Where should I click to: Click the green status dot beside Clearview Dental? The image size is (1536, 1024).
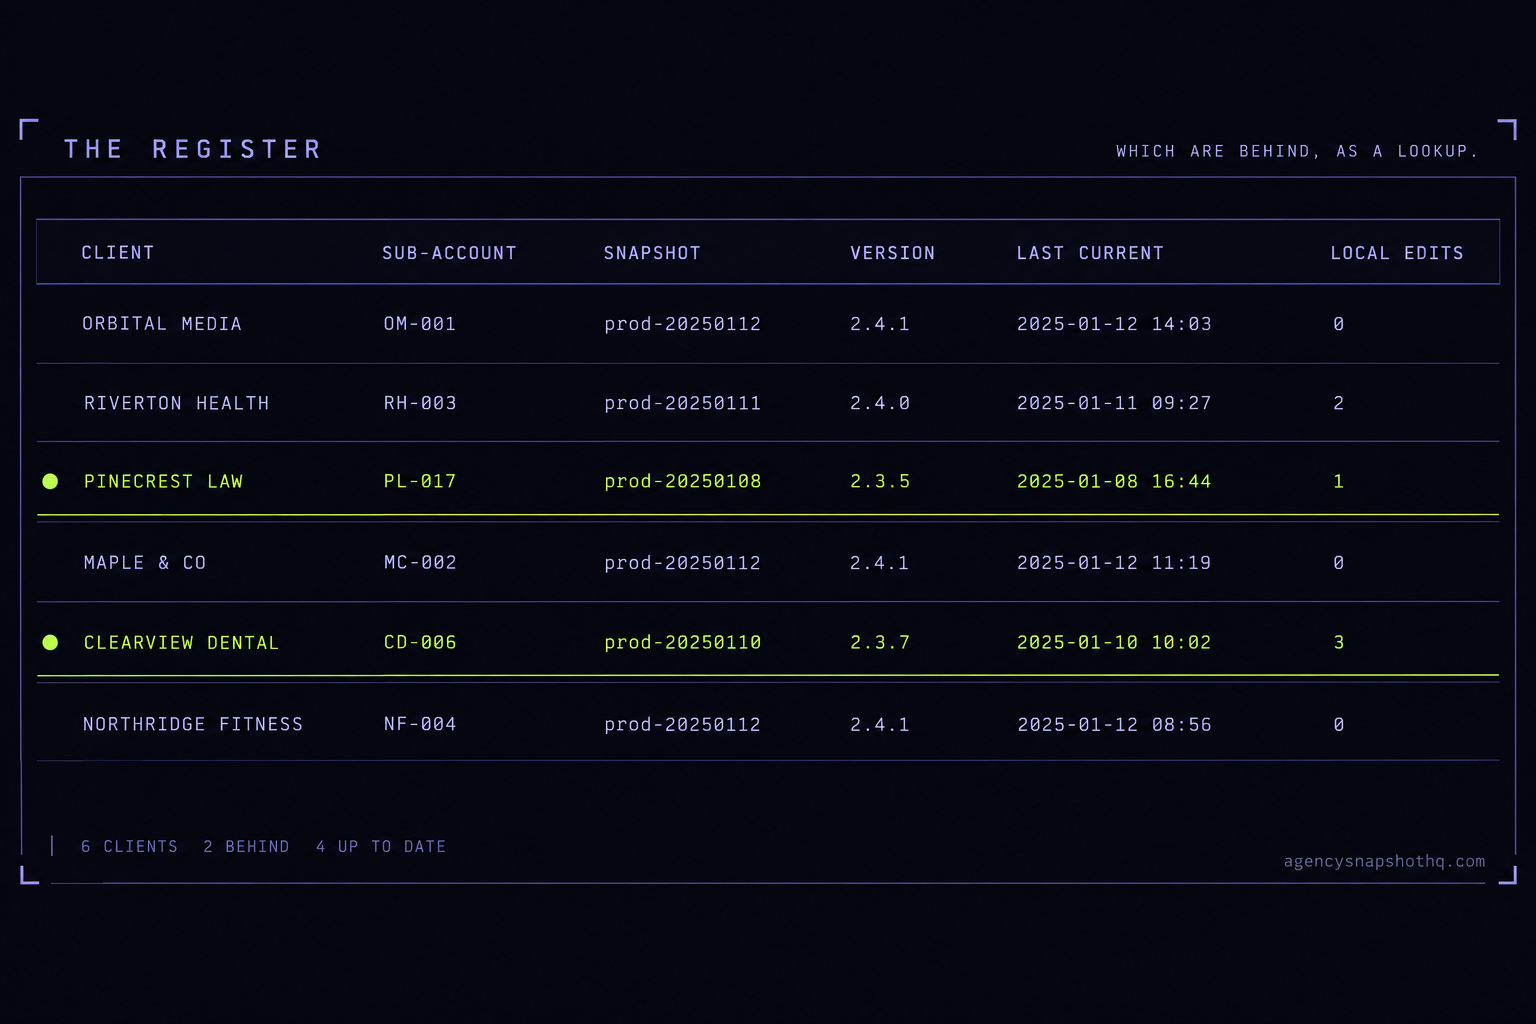50,643
